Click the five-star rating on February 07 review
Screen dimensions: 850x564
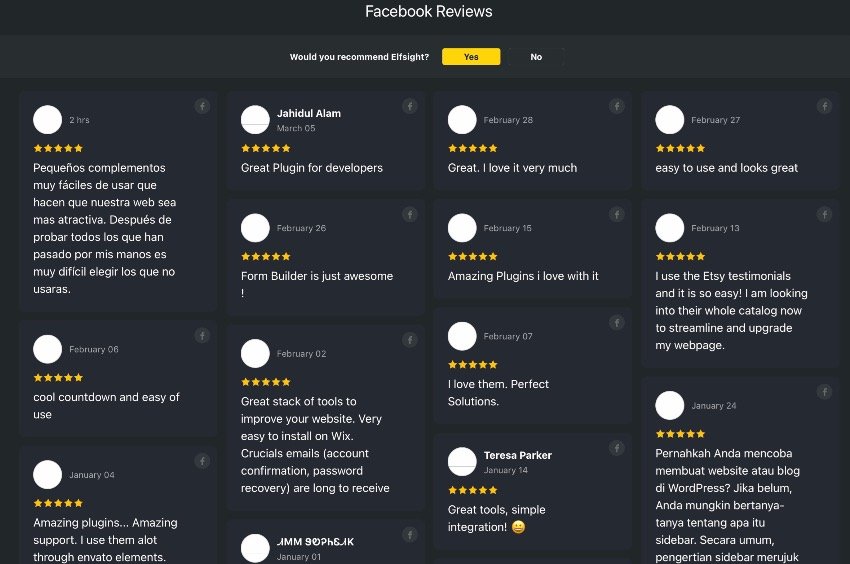[x=473, y=365]
